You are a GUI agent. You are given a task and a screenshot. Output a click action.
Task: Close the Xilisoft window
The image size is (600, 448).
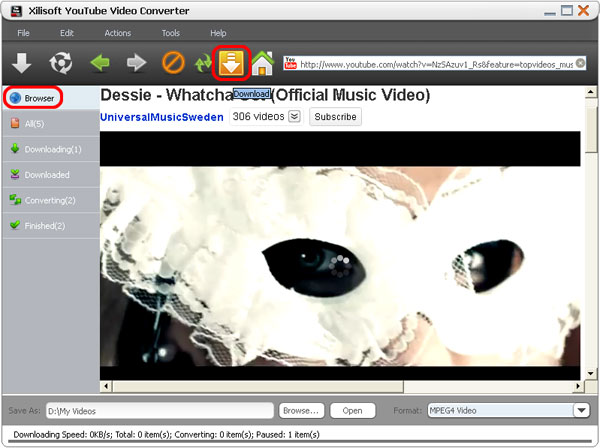coord(584,11)
